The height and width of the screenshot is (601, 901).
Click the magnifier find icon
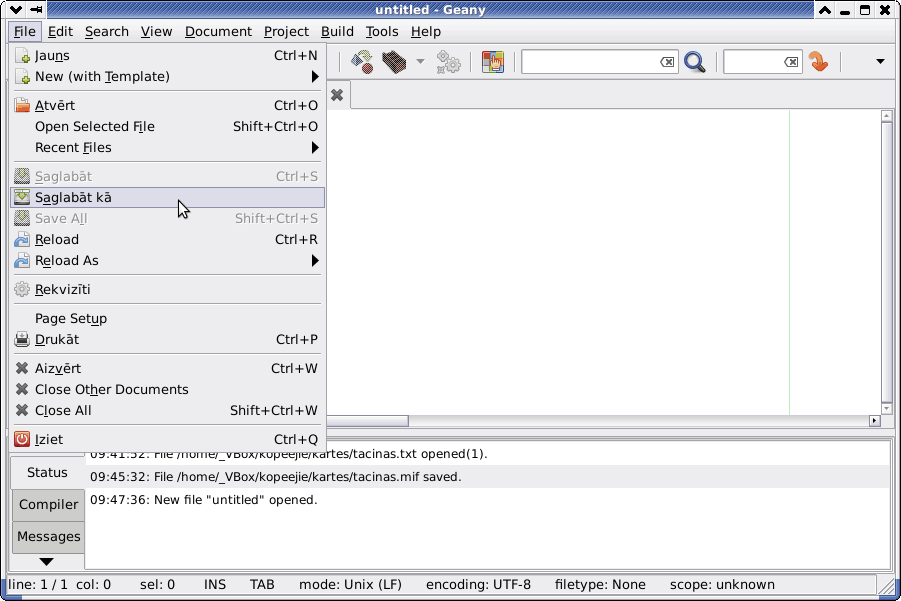pos(695,61)
